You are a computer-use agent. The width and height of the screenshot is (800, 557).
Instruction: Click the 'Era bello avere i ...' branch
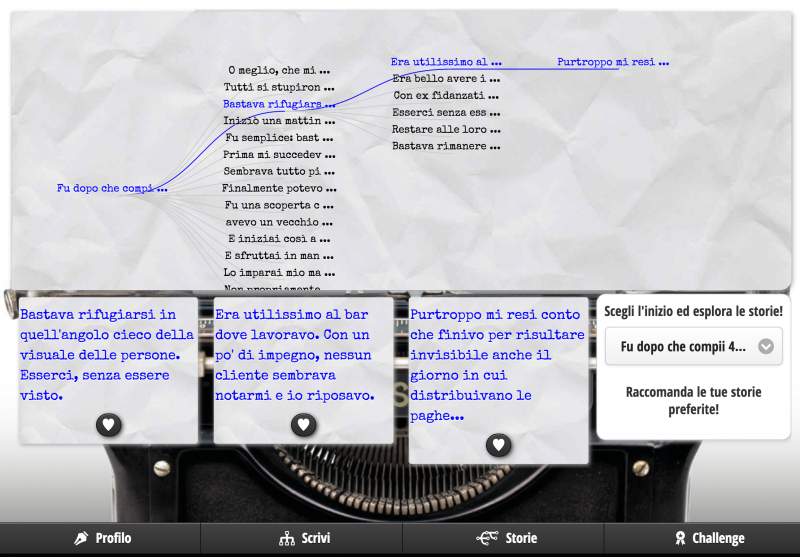pyautogui.click(x=446, y=79)
